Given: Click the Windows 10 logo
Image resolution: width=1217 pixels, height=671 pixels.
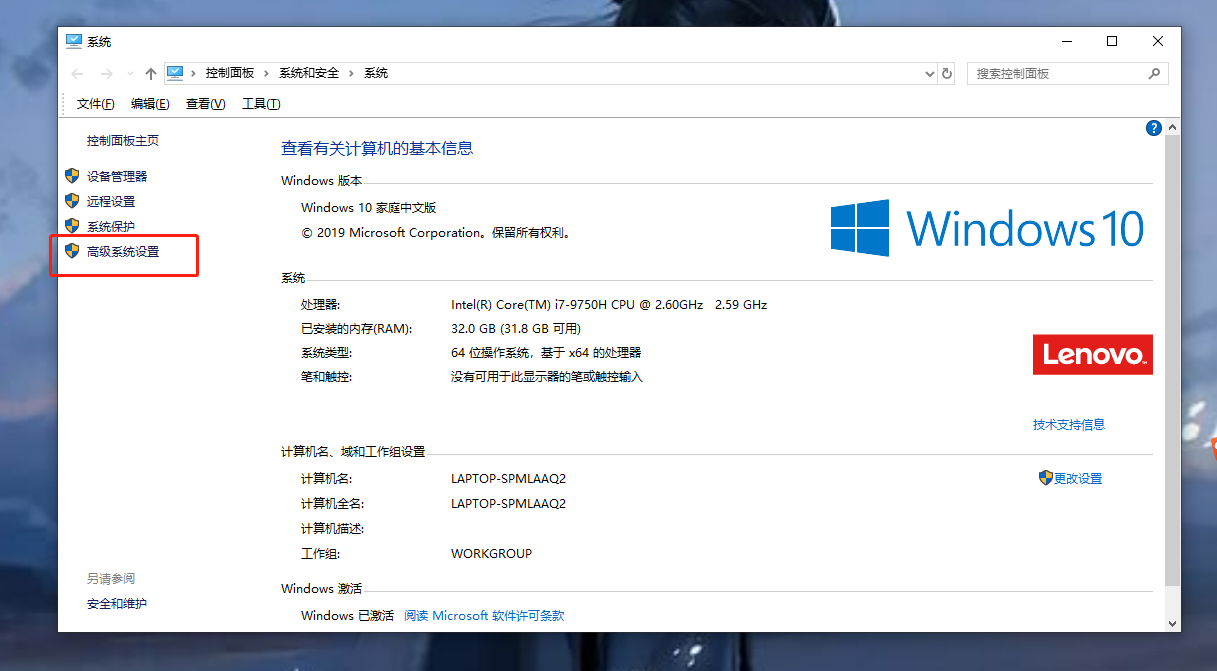Looking at the screenshot, I should coord(987,228).
